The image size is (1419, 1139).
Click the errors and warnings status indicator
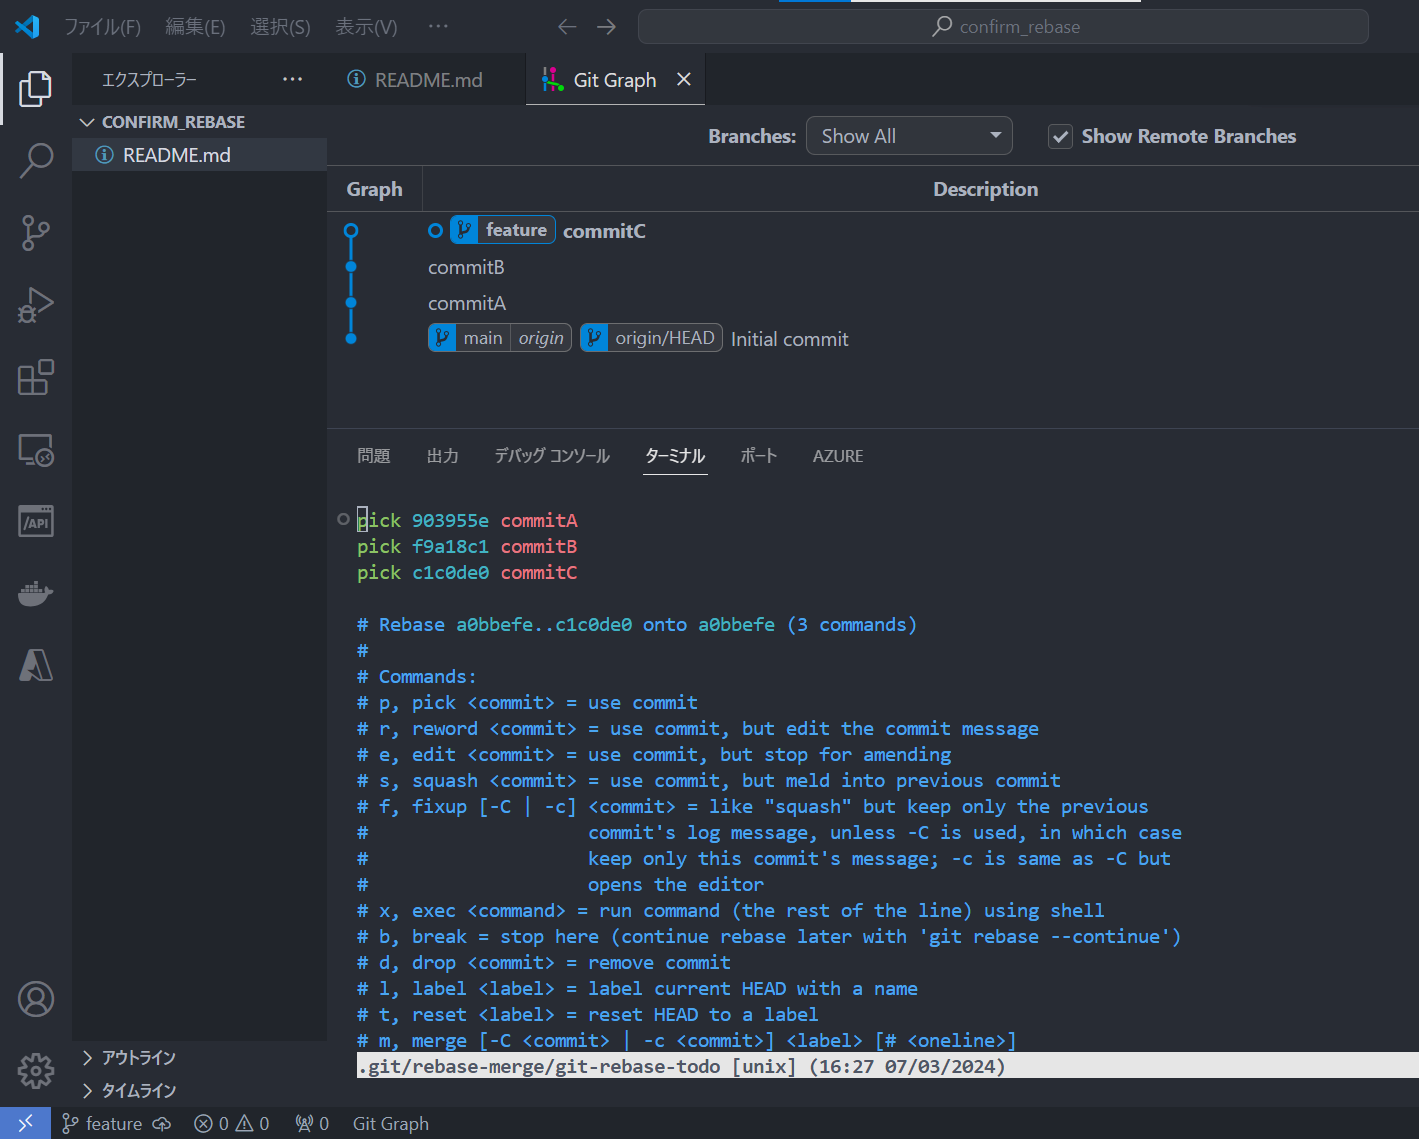coord(231,1122)
